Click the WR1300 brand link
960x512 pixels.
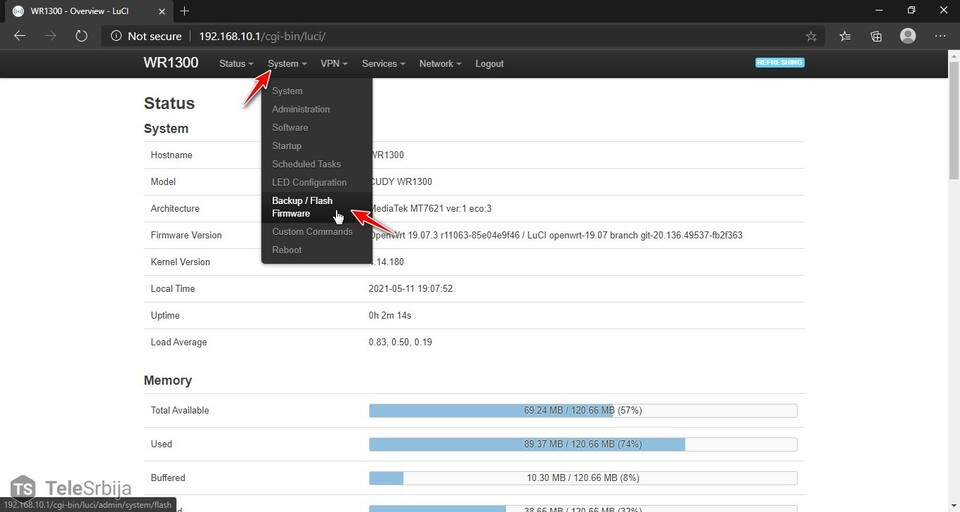(171, 63)
